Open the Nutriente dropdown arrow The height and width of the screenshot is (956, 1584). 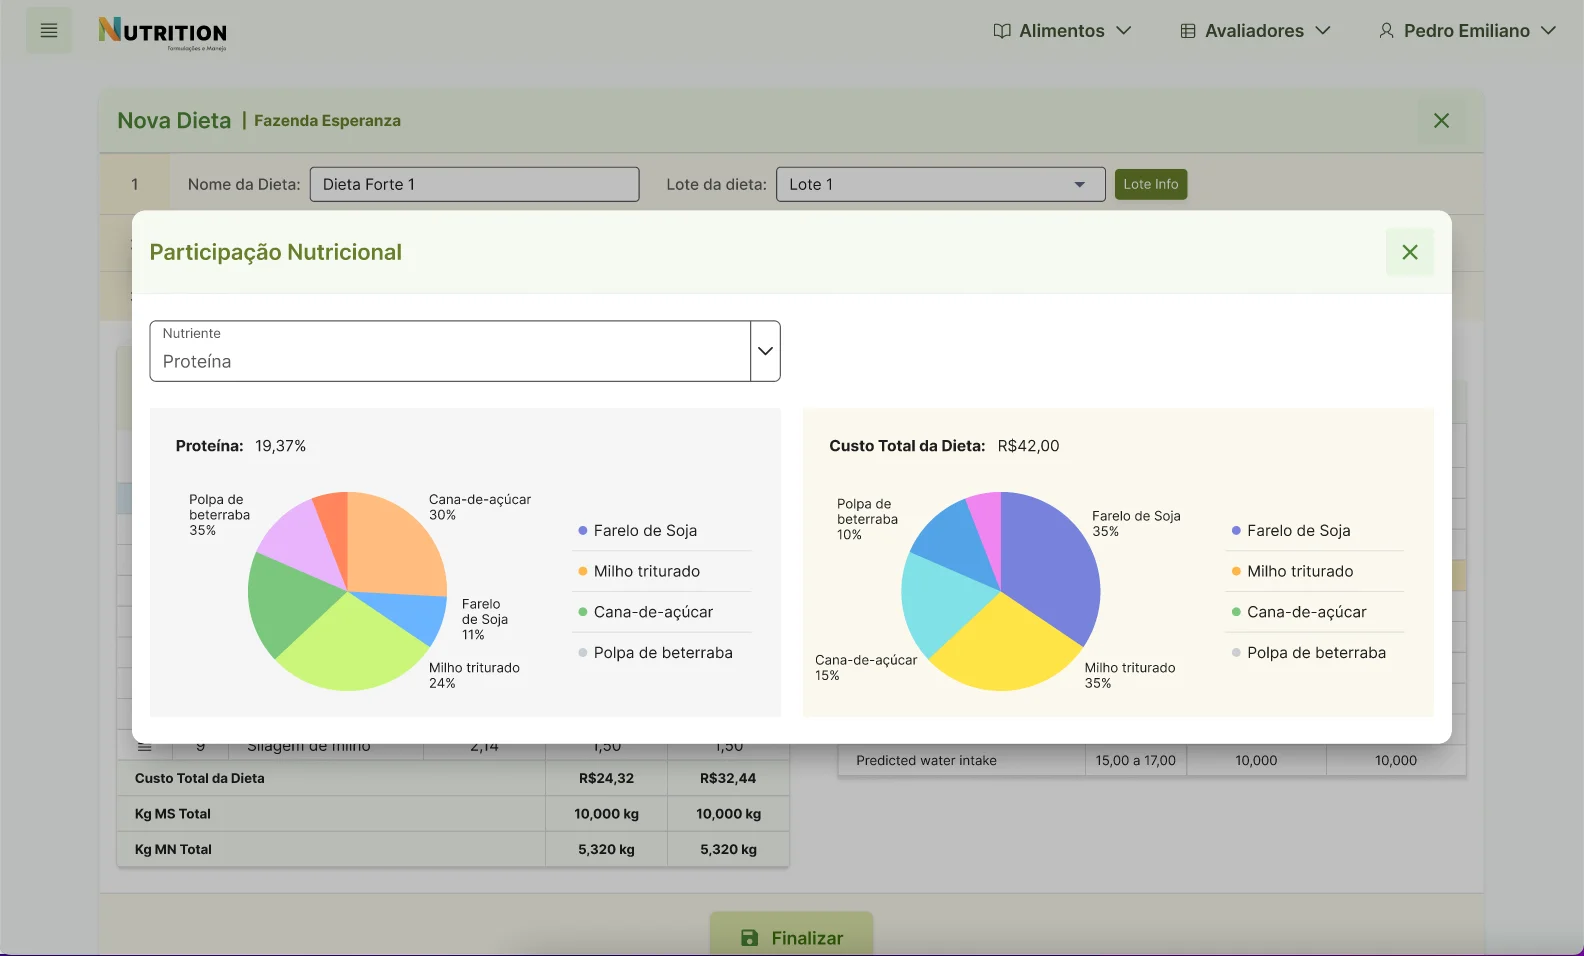coord(765,351)
